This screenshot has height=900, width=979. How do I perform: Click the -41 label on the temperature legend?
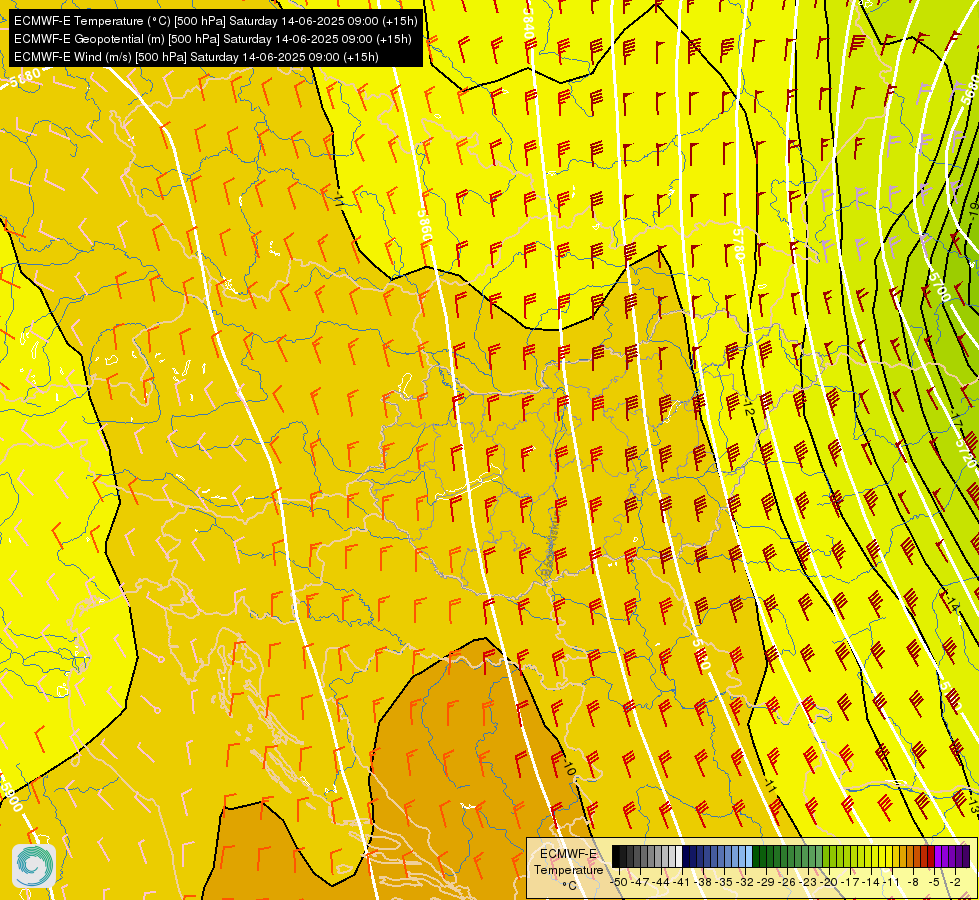pos(681,882)
